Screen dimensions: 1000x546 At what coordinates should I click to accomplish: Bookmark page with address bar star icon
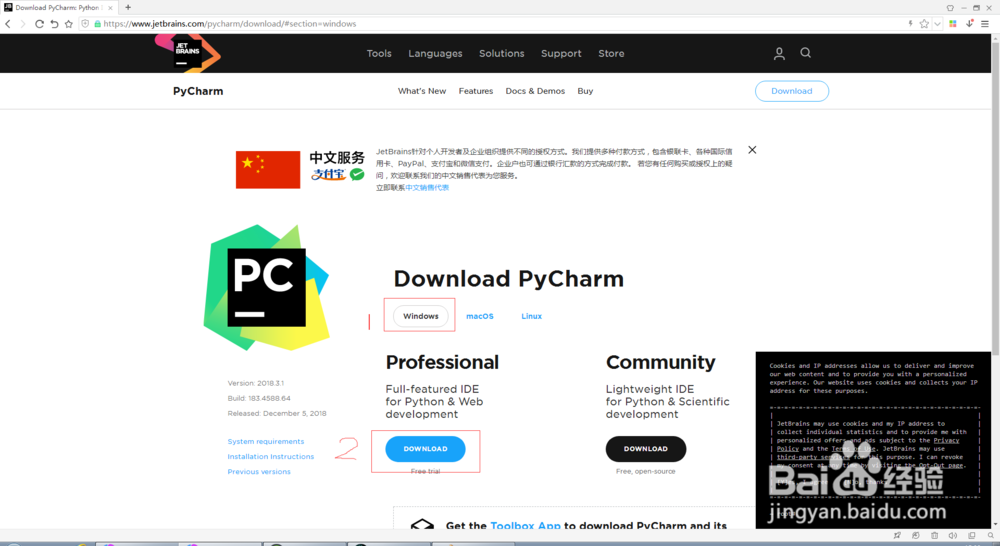click(924, 24)
